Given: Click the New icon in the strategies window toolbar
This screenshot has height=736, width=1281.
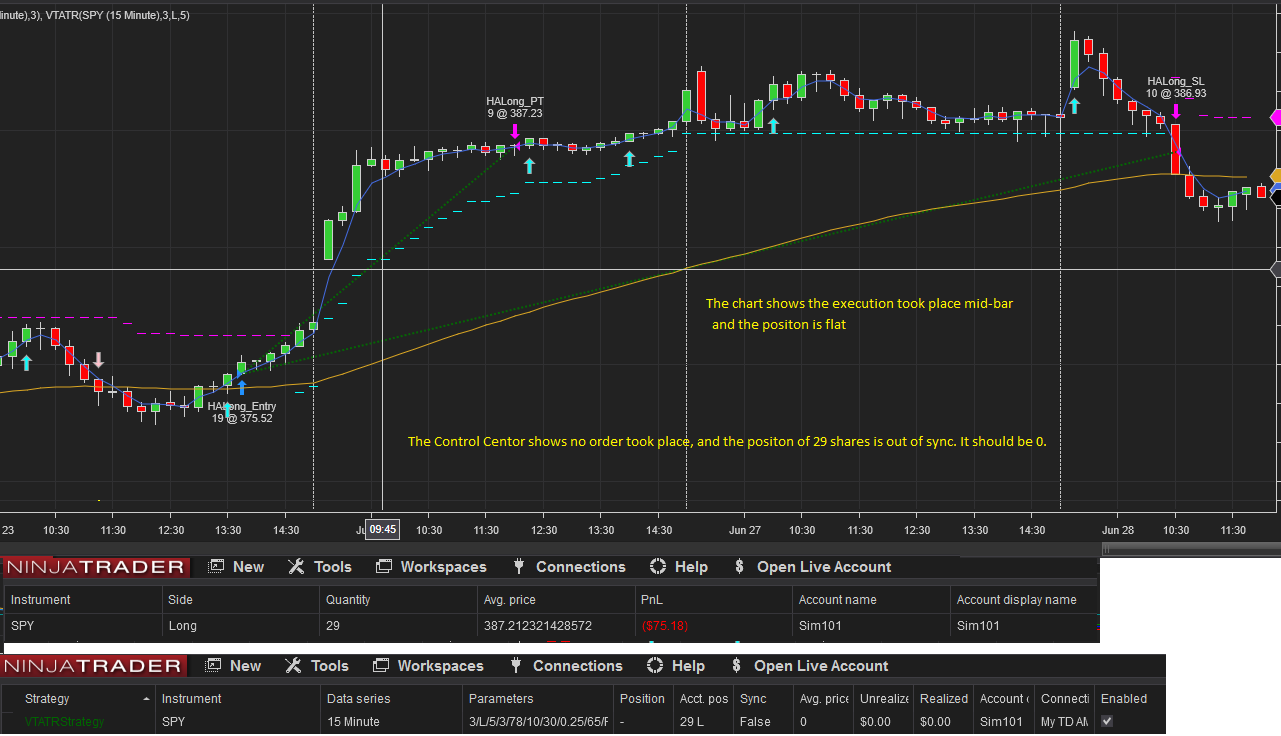Looking at the screenshot, I should coord(212,665).
